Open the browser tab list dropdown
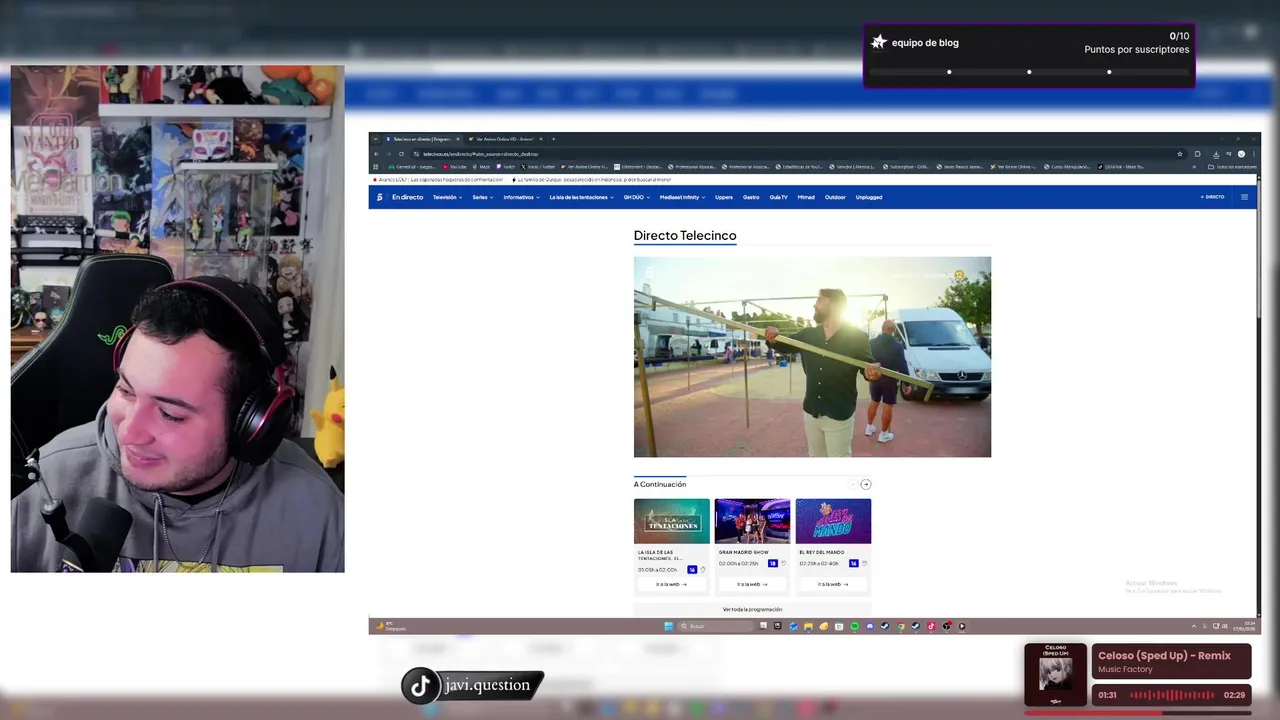 click(376, 139)
